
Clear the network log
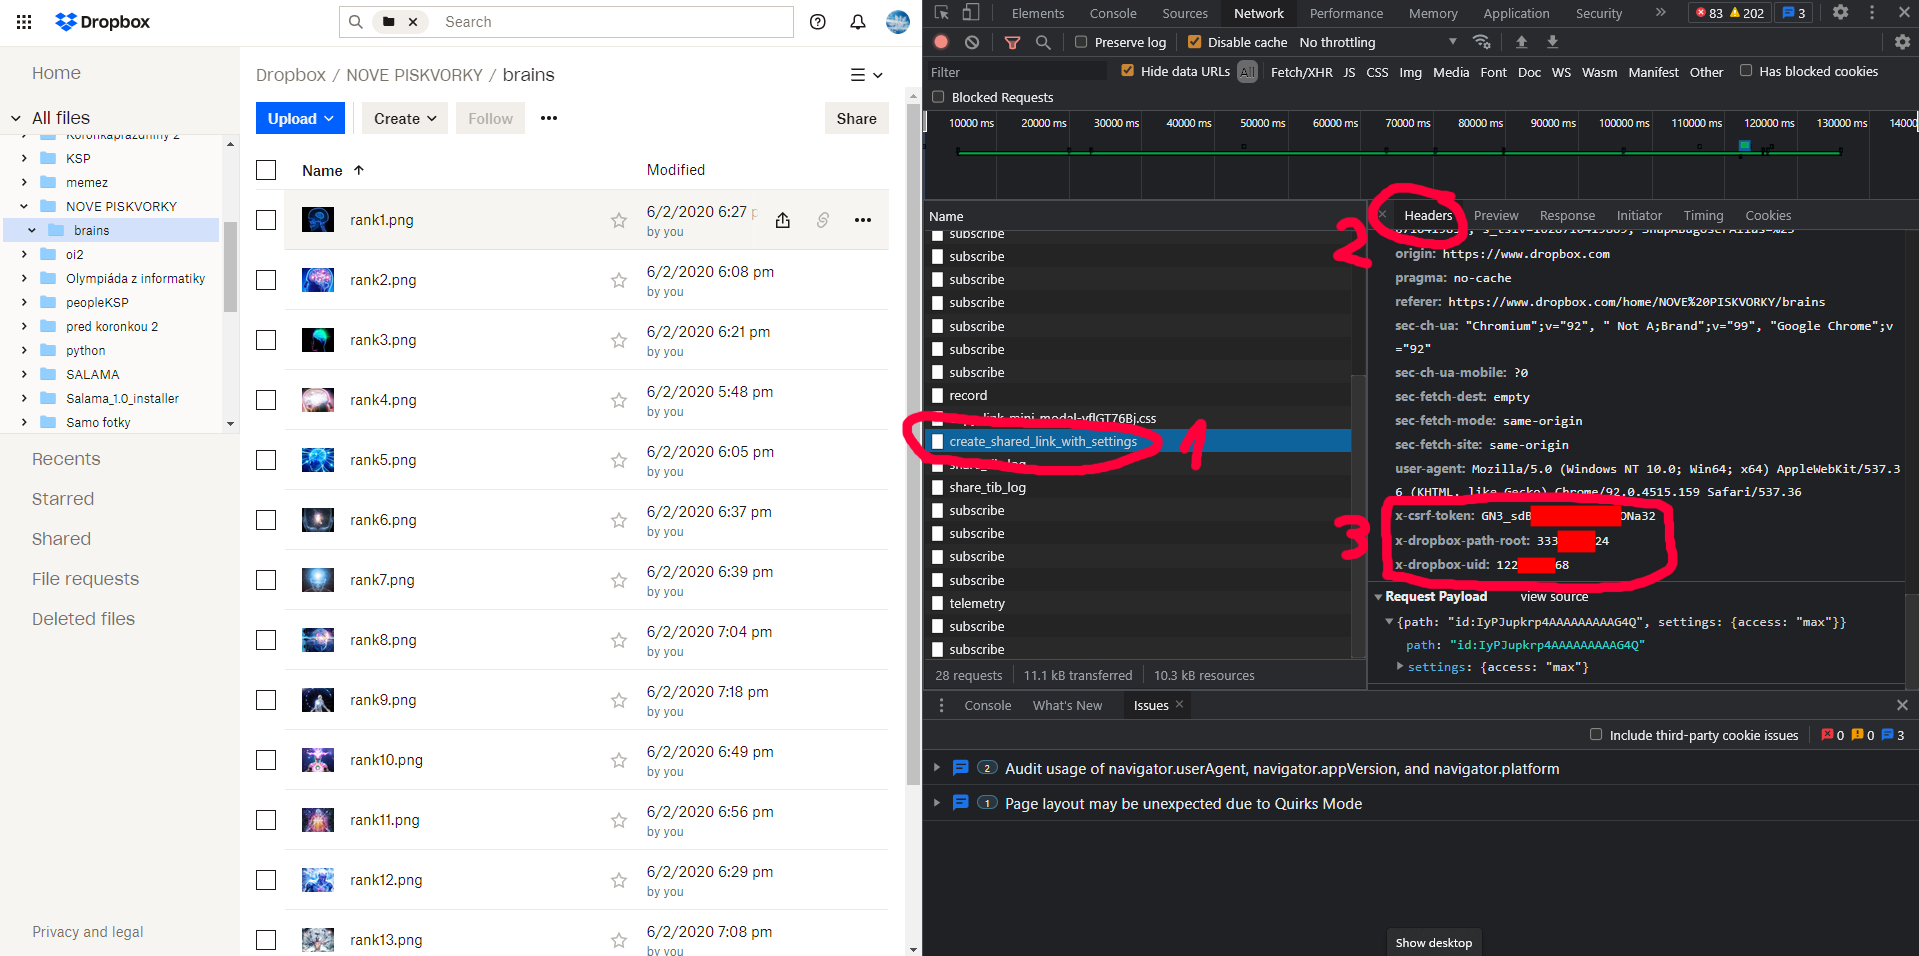coord(972,42)
